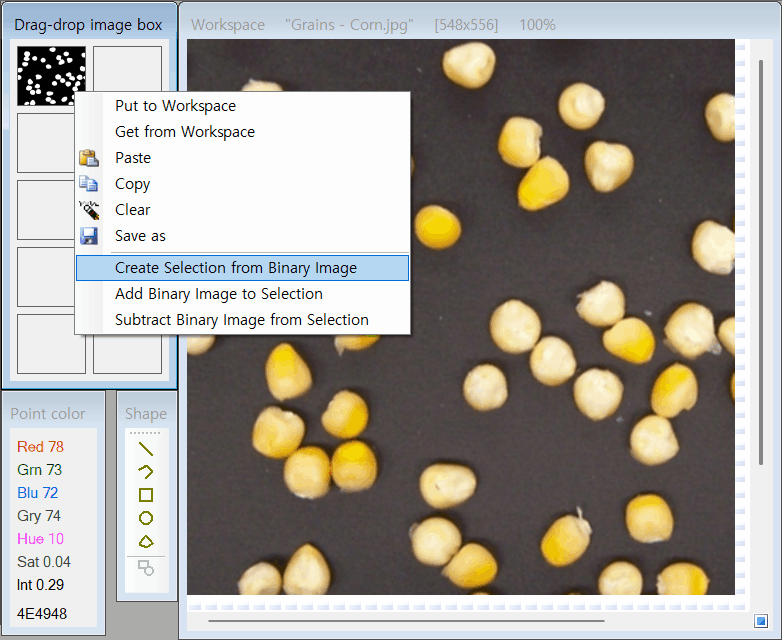782x640 pixels.
Task: Select the polyline shape tool
Action: coord(146,471)
